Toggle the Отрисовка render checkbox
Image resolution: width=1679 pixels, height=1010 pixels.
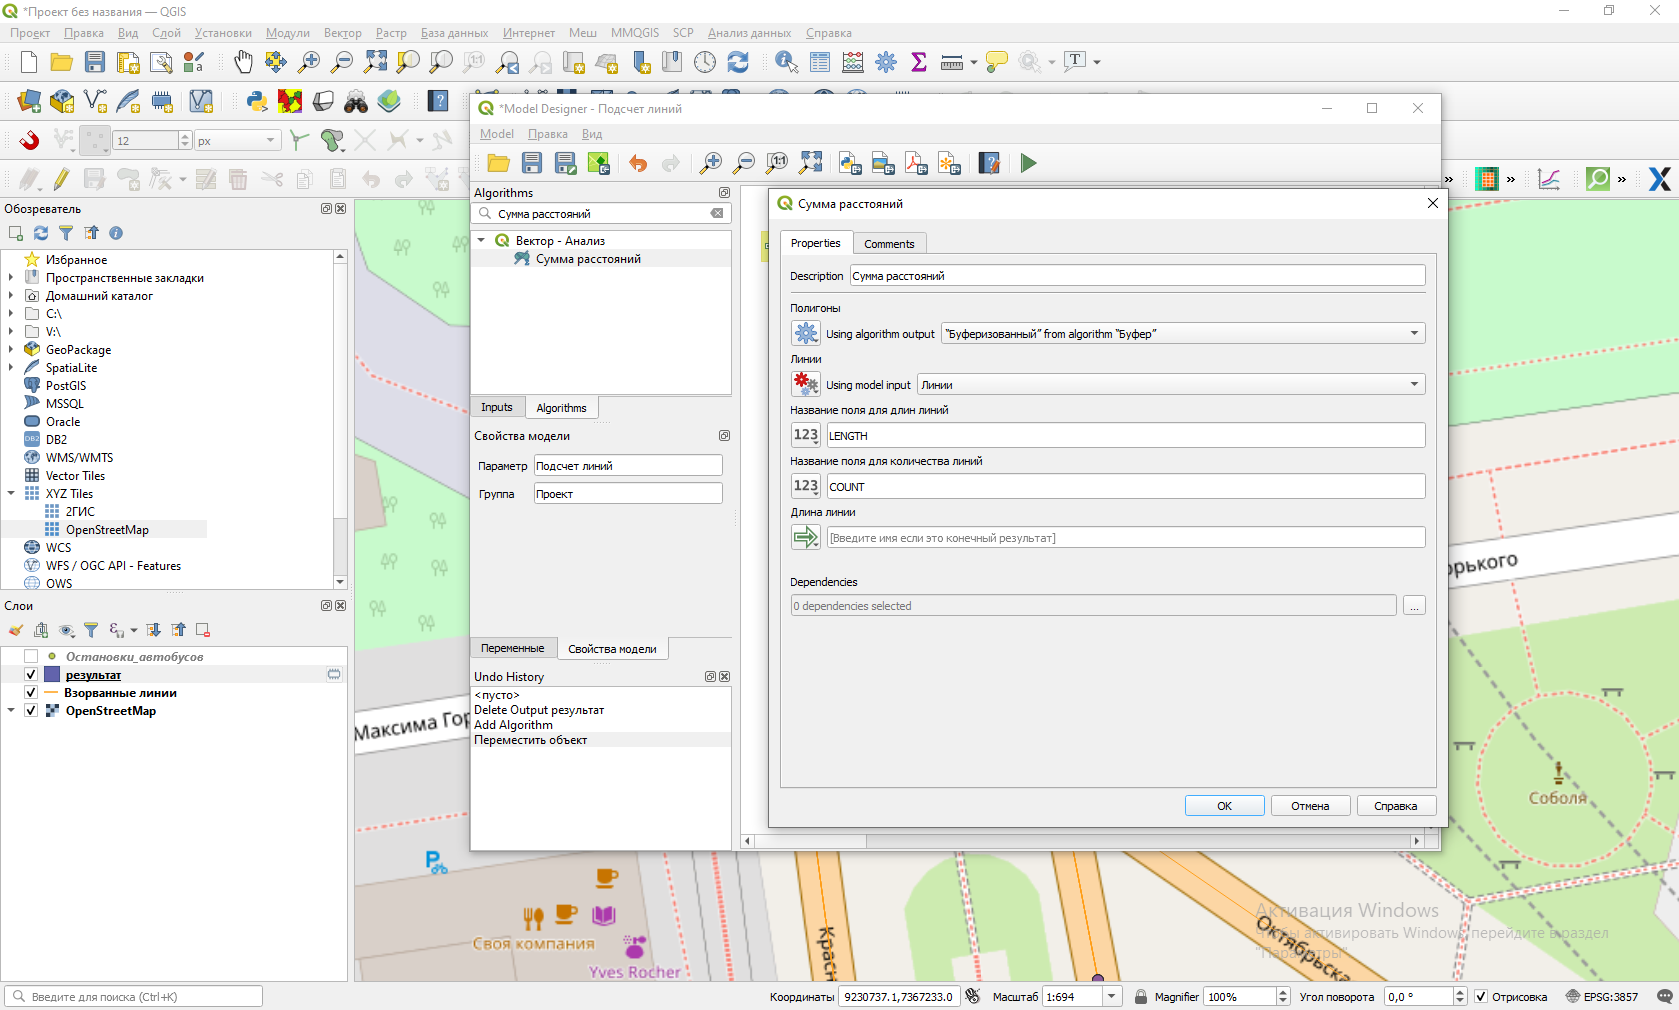pos(1481,997)
